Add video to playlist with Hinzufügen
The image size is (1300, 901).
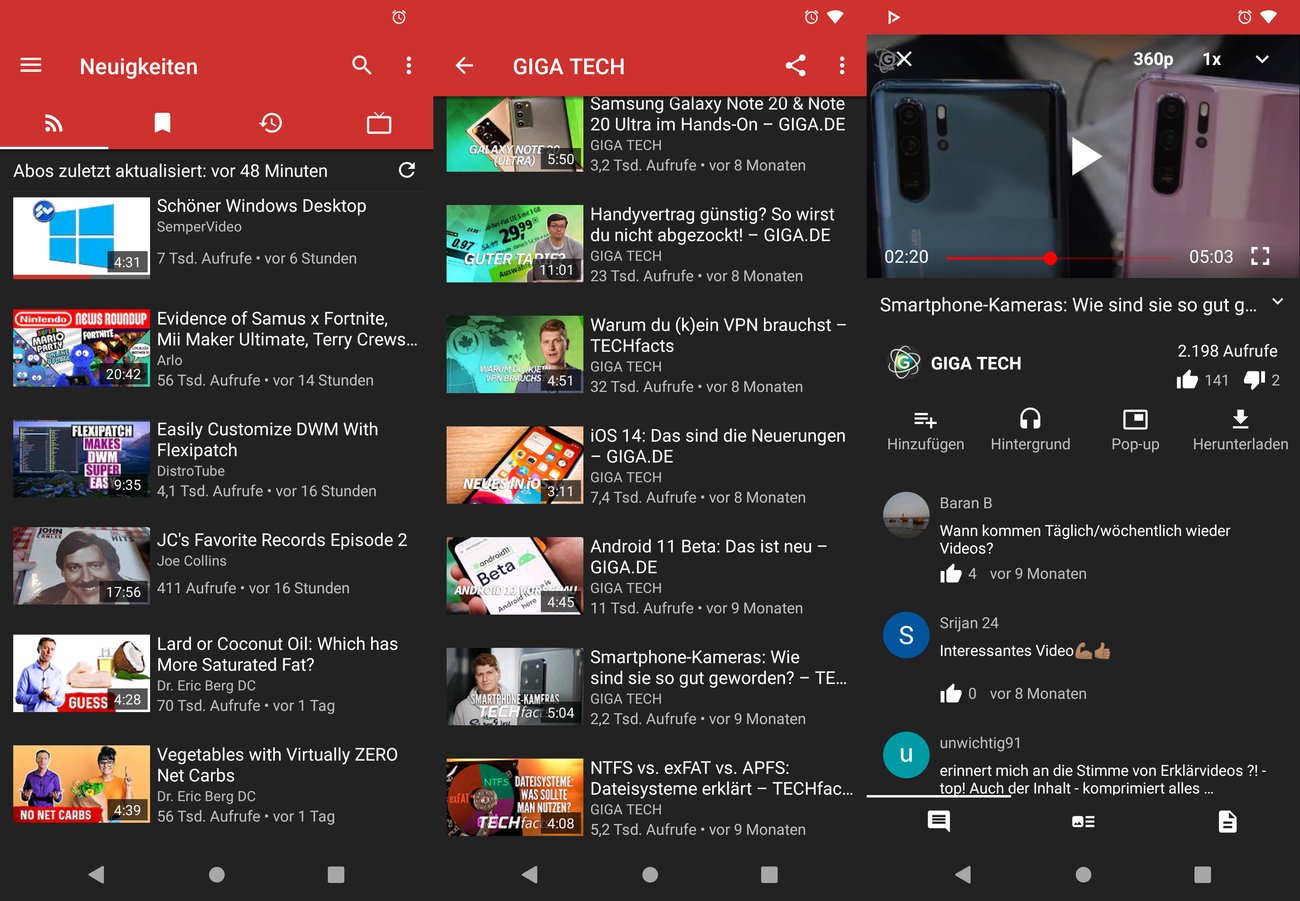tap(925, 429)
